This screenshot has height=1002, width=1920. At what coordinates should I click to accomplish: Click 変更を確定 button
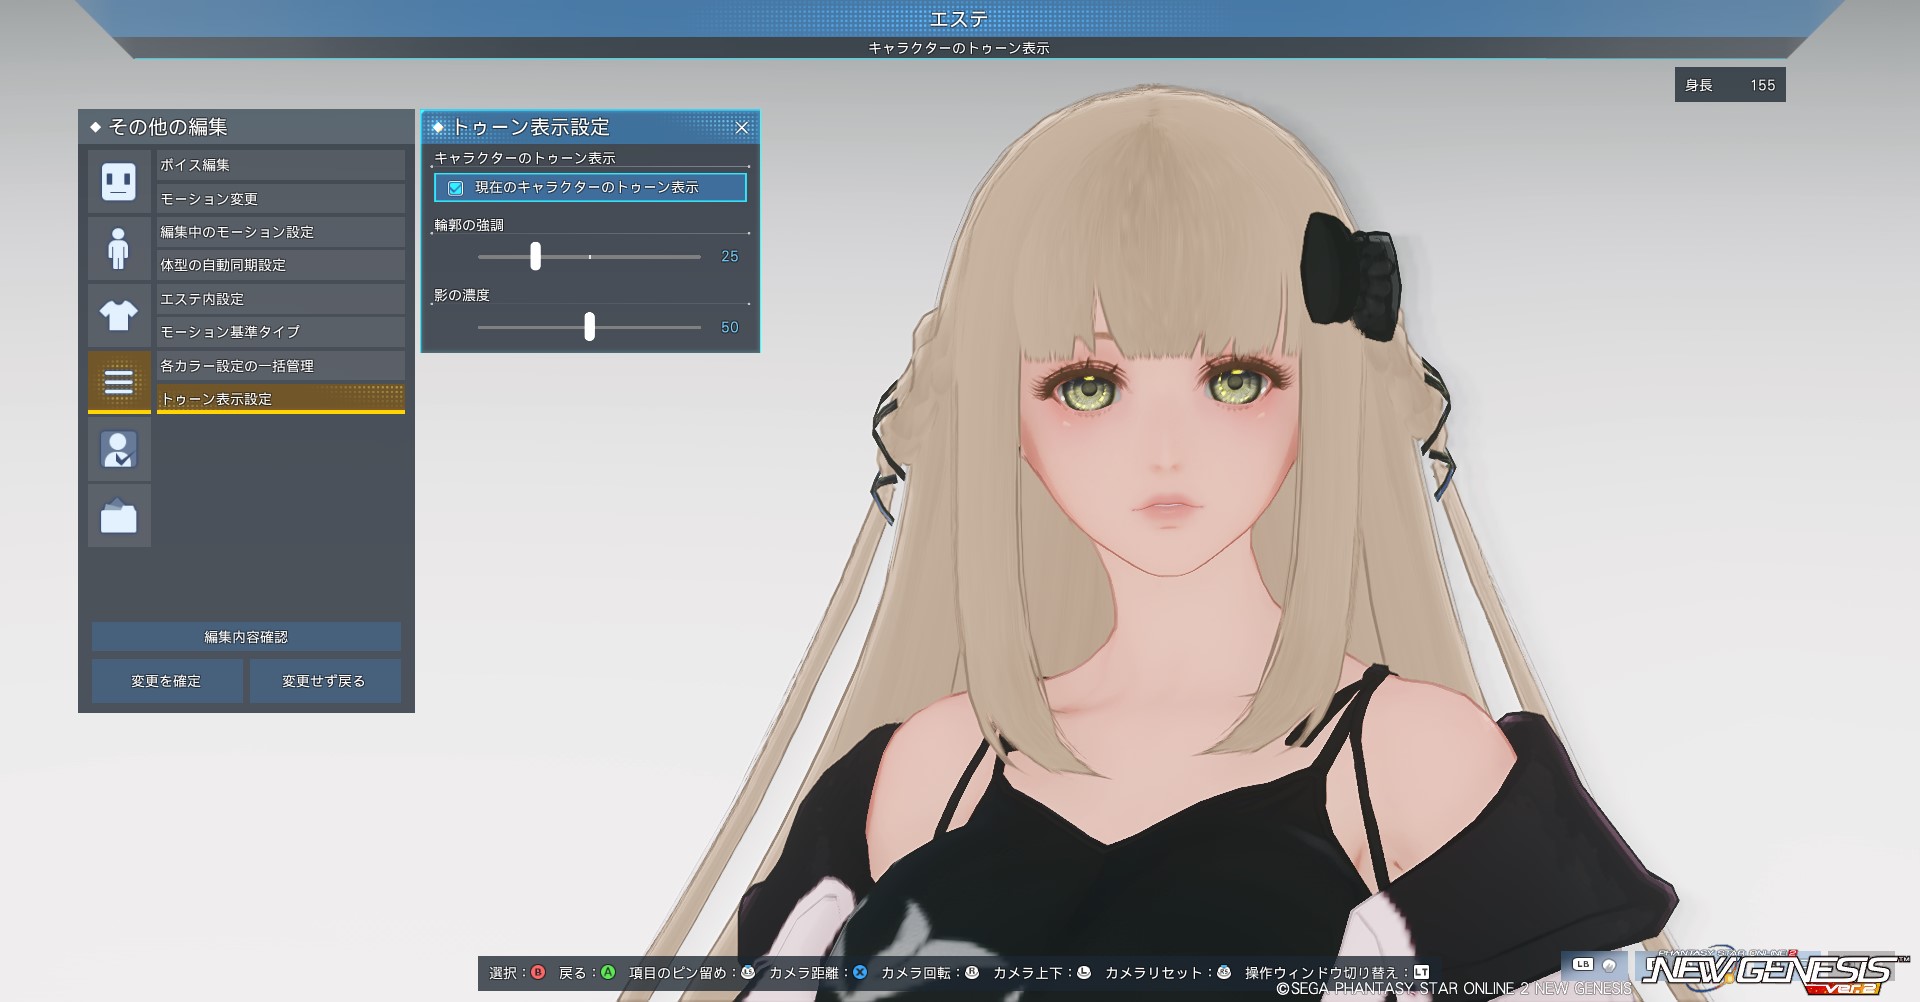(x=167, y=681)
